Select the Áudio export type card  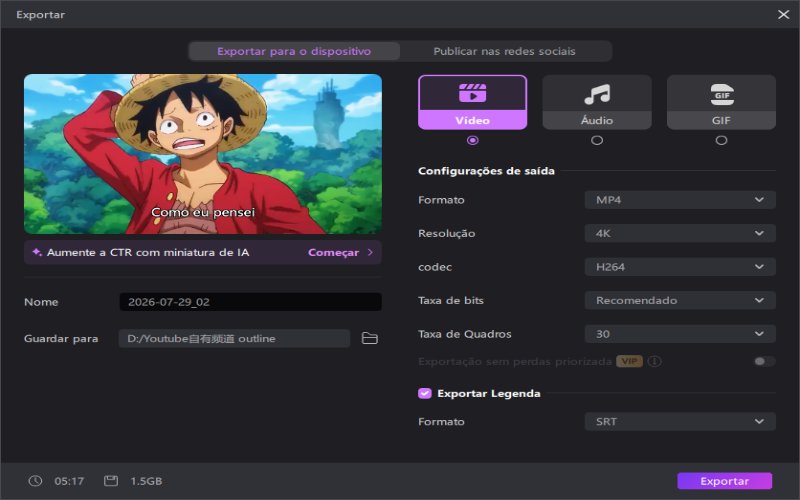point(597,102)
